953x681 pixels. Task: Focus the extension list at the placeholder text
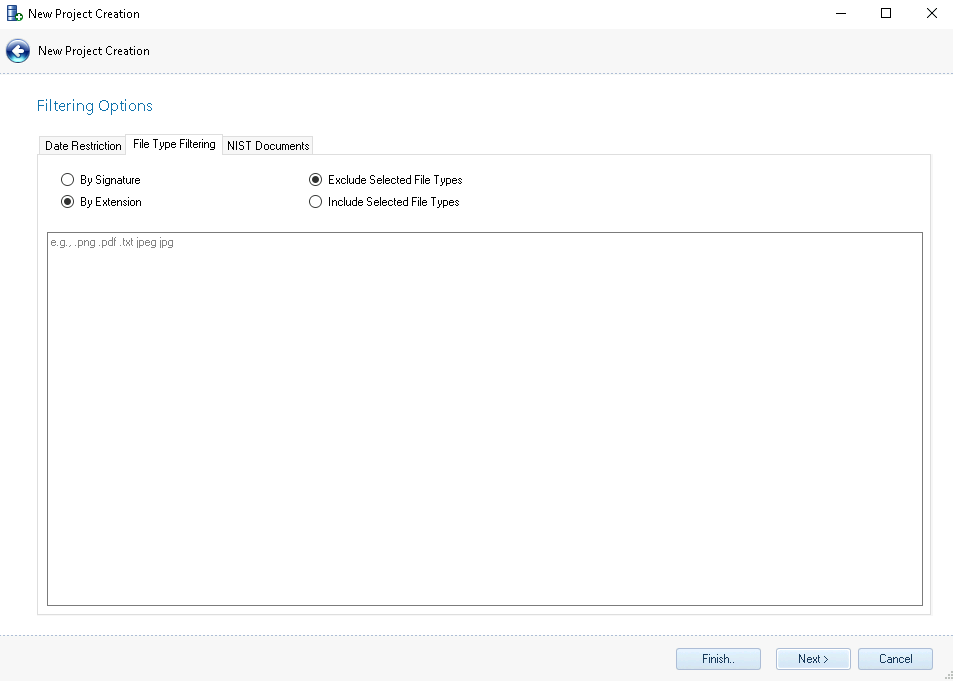pos(112,243)
